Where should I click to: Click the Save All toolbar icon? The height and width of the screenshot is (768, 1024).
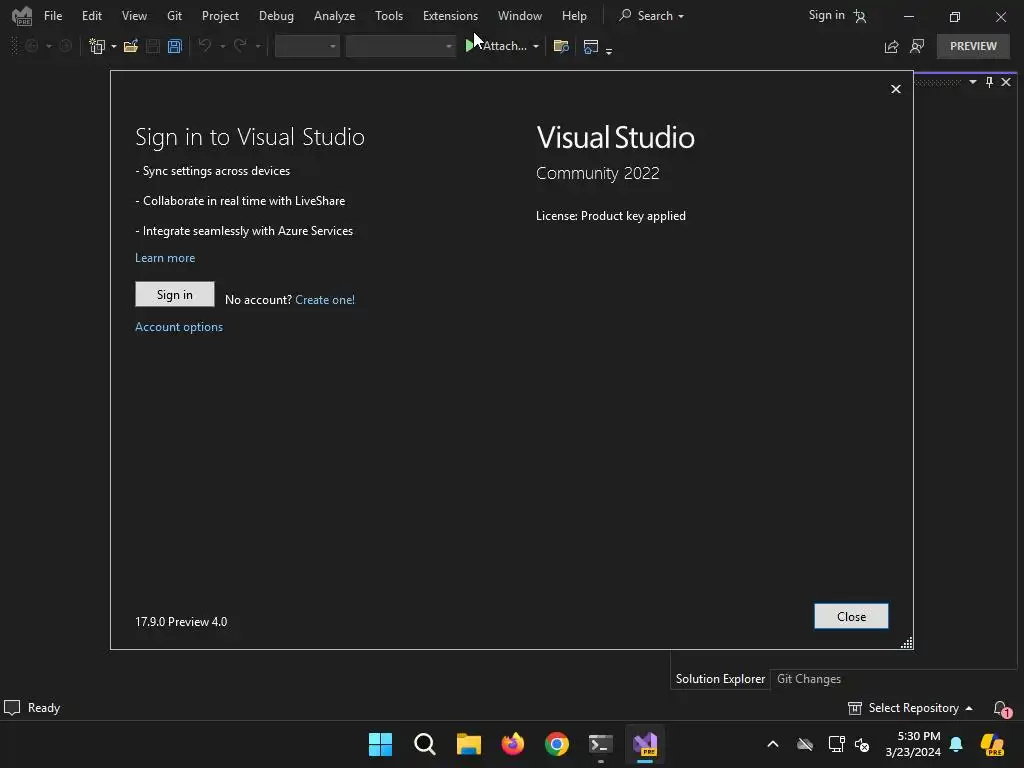(174, 46)
